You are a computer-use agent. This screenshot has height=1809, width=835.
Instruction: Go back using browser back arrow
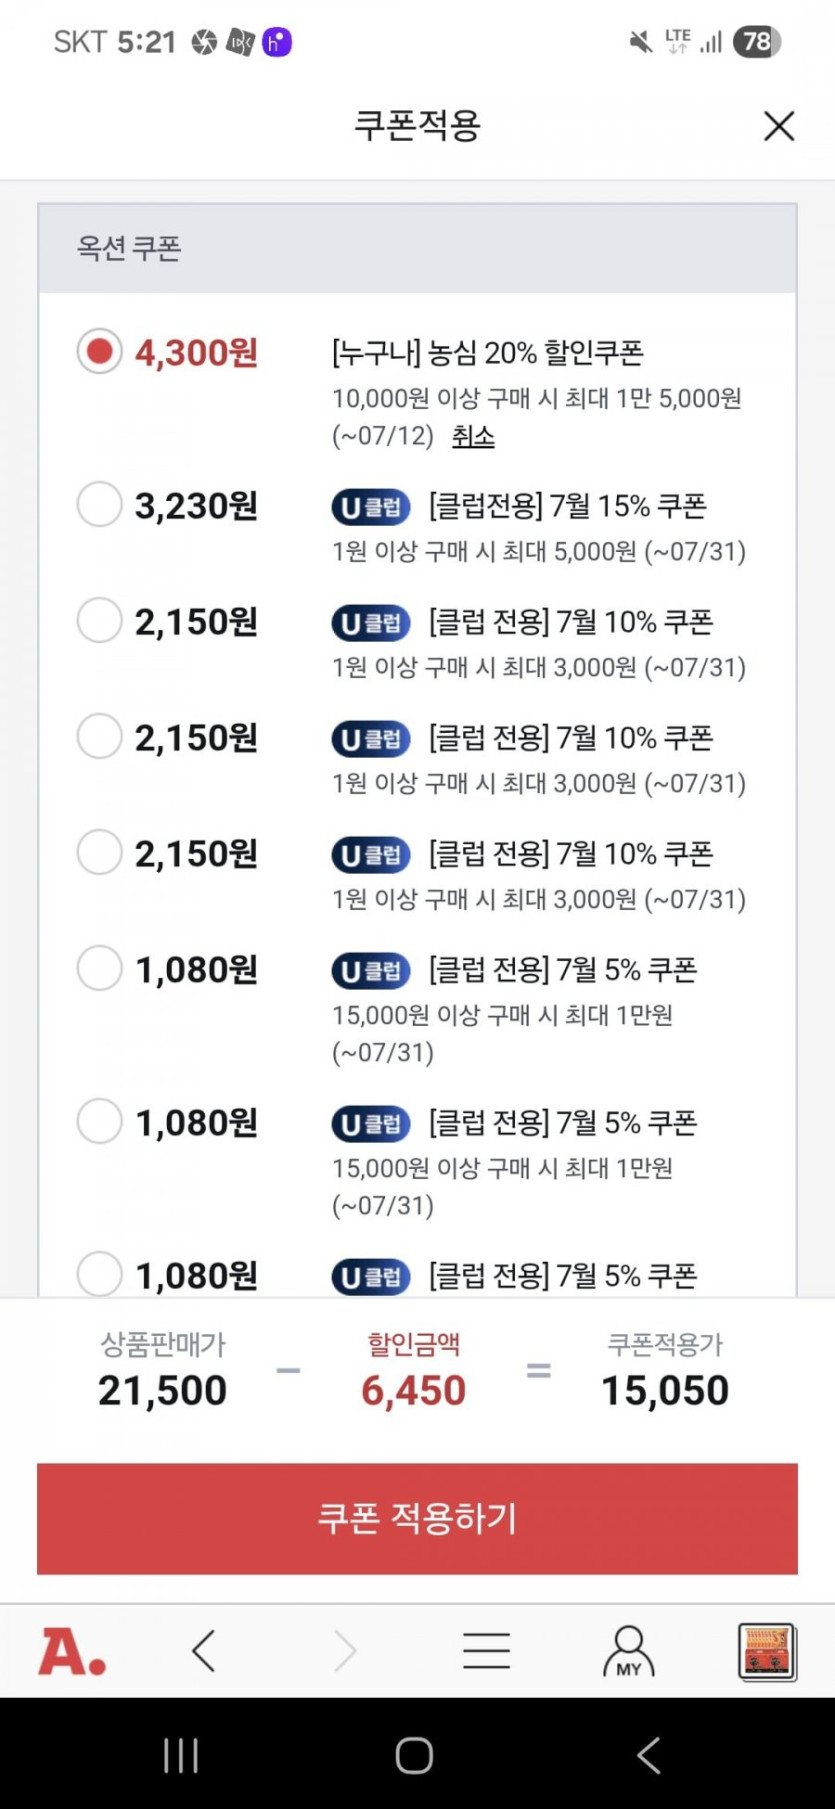pyautogui.click(x=204, y=1651)
